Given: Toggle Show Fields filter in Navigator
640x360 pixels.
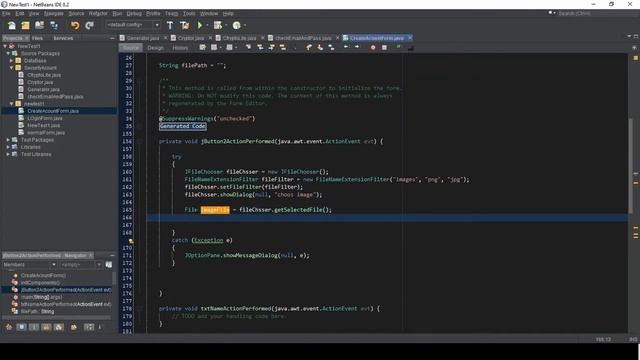Looking at the screenshot, I should pos(21,327).
